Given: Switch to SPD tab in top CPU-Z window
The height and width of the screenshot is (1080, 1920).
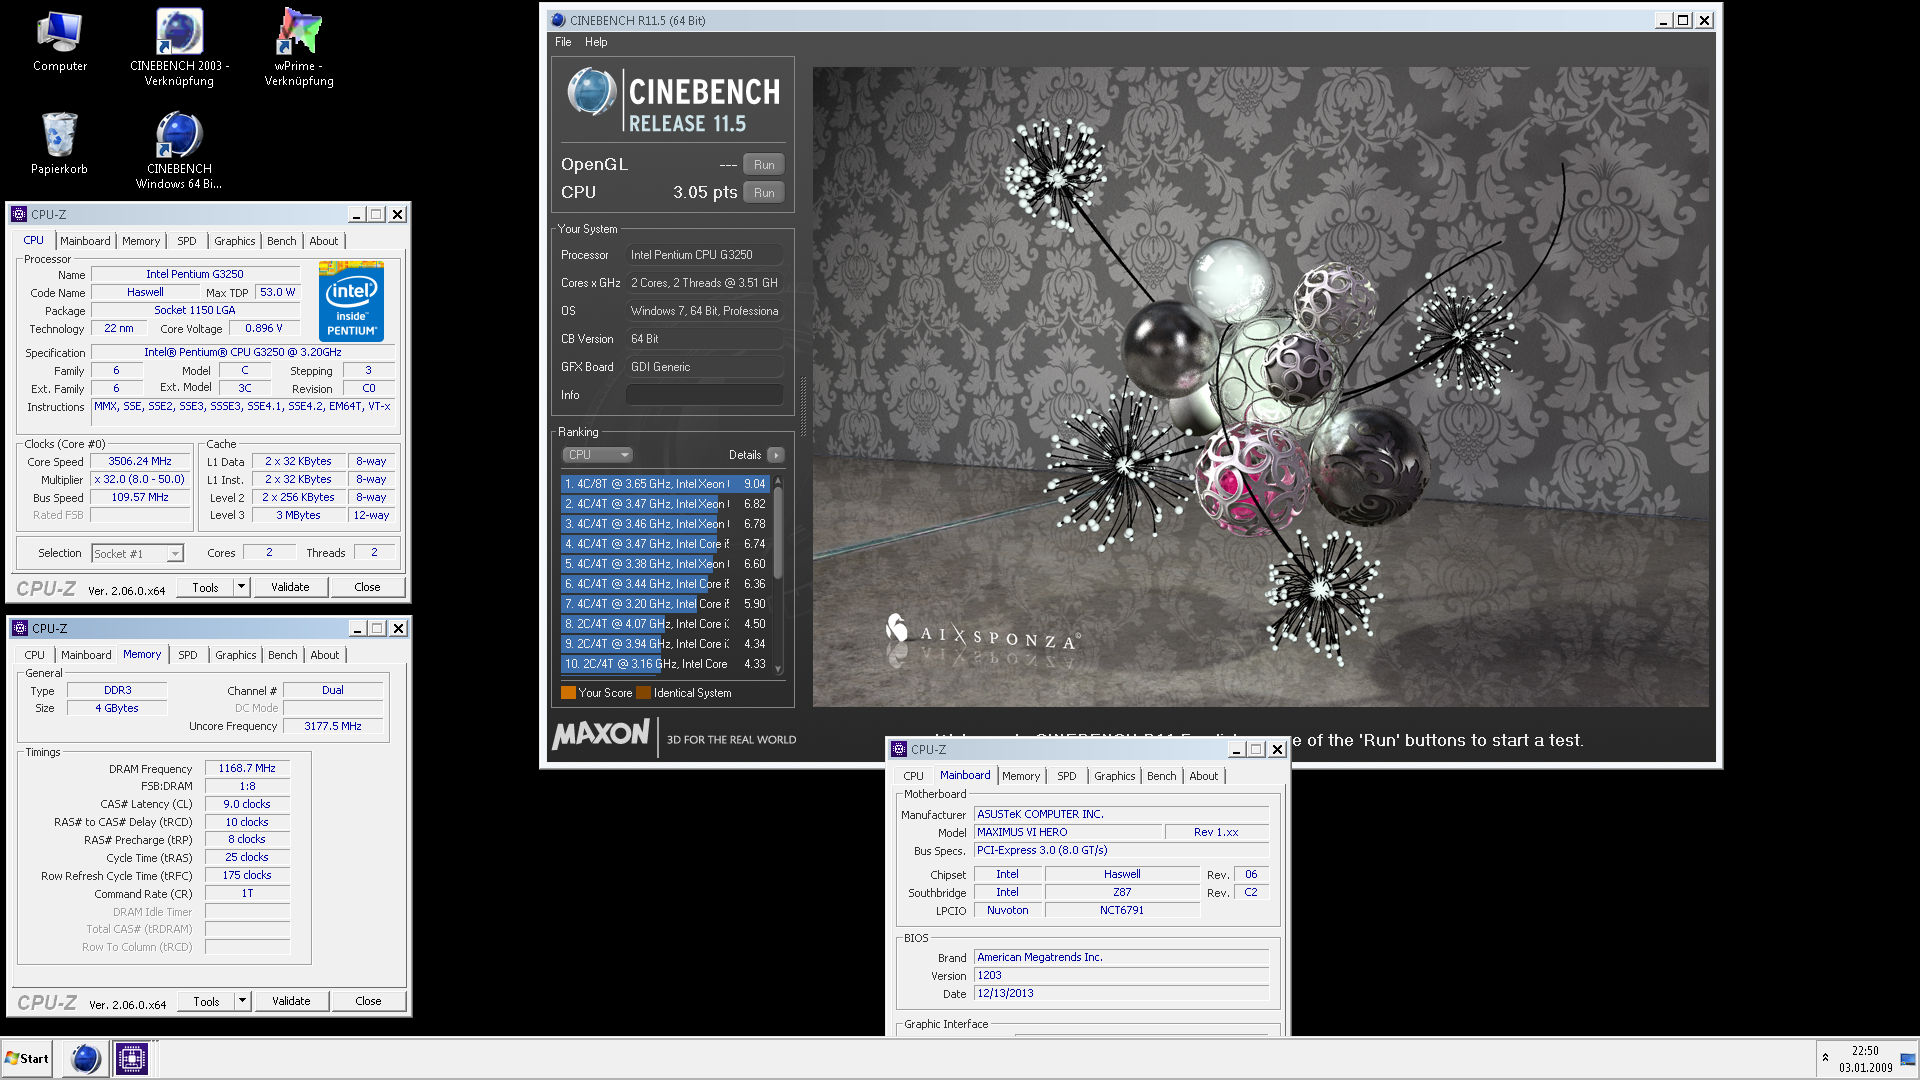Looking at the screenshot, I should pos(187,241).
